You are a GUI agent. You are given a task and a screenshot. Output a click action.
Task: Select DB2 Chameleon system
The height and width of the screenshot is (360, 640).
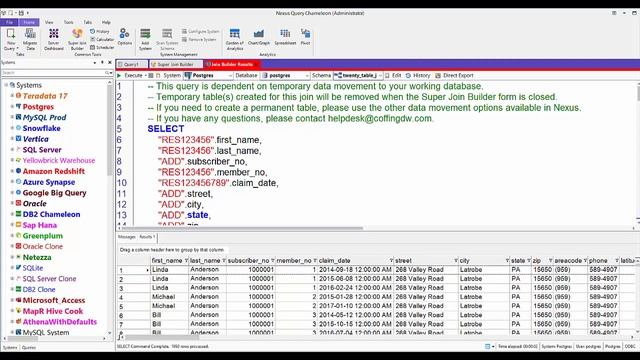click(x=51, y=214)
